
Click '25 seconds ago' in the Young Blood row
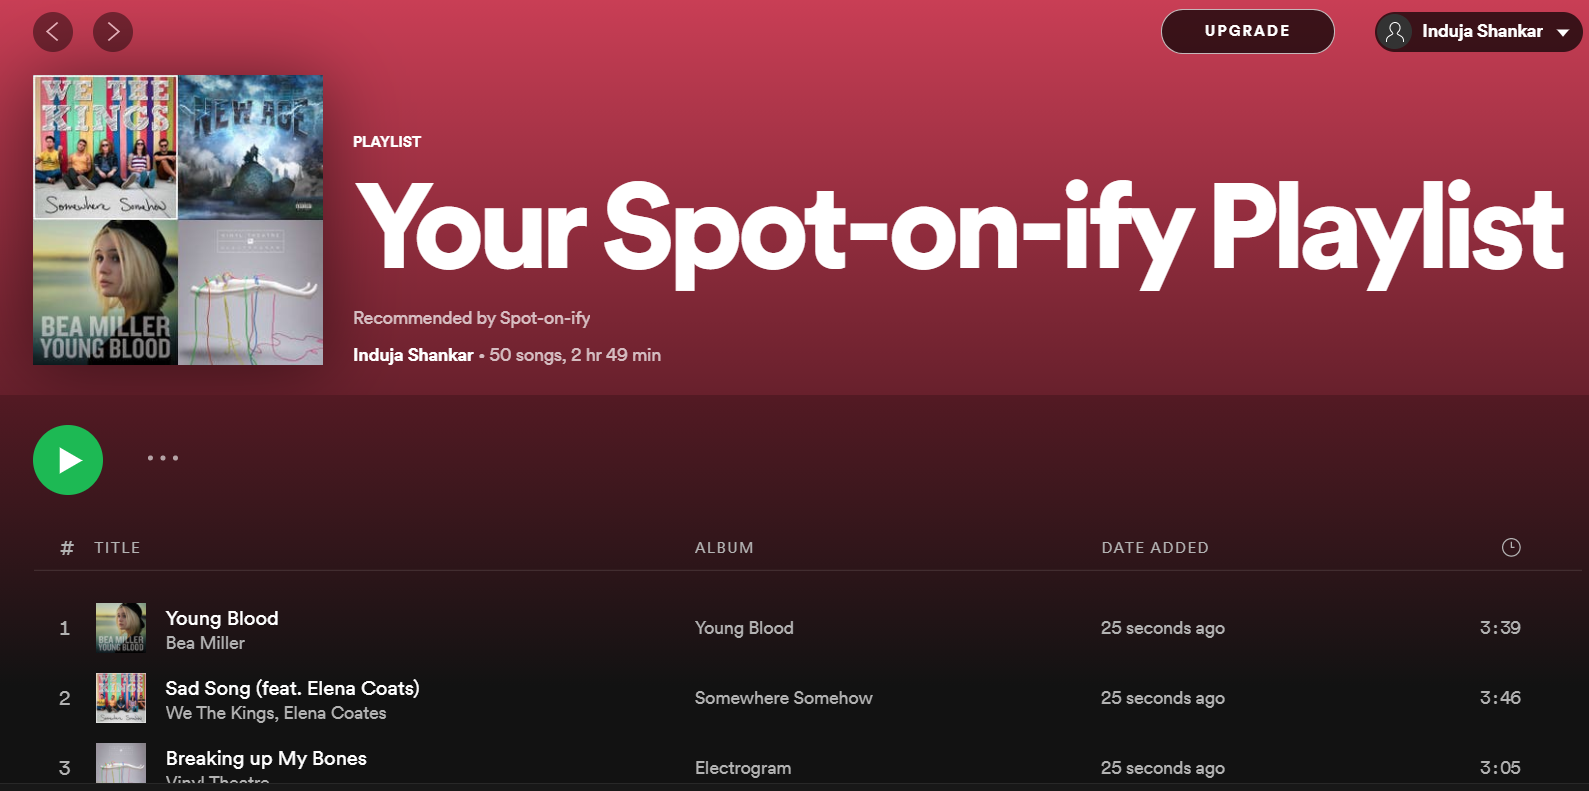pyautogui.click(x=1163, y=628)
